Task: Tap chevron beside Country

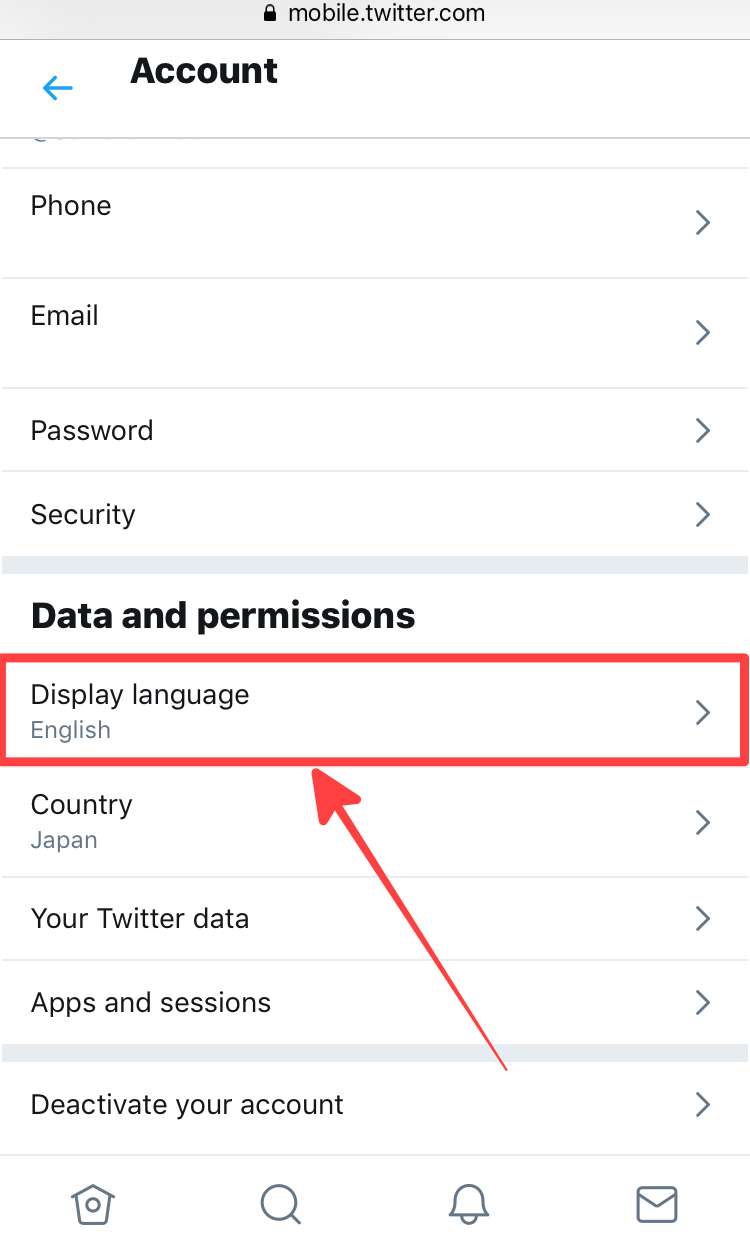Action: [703, 822]
